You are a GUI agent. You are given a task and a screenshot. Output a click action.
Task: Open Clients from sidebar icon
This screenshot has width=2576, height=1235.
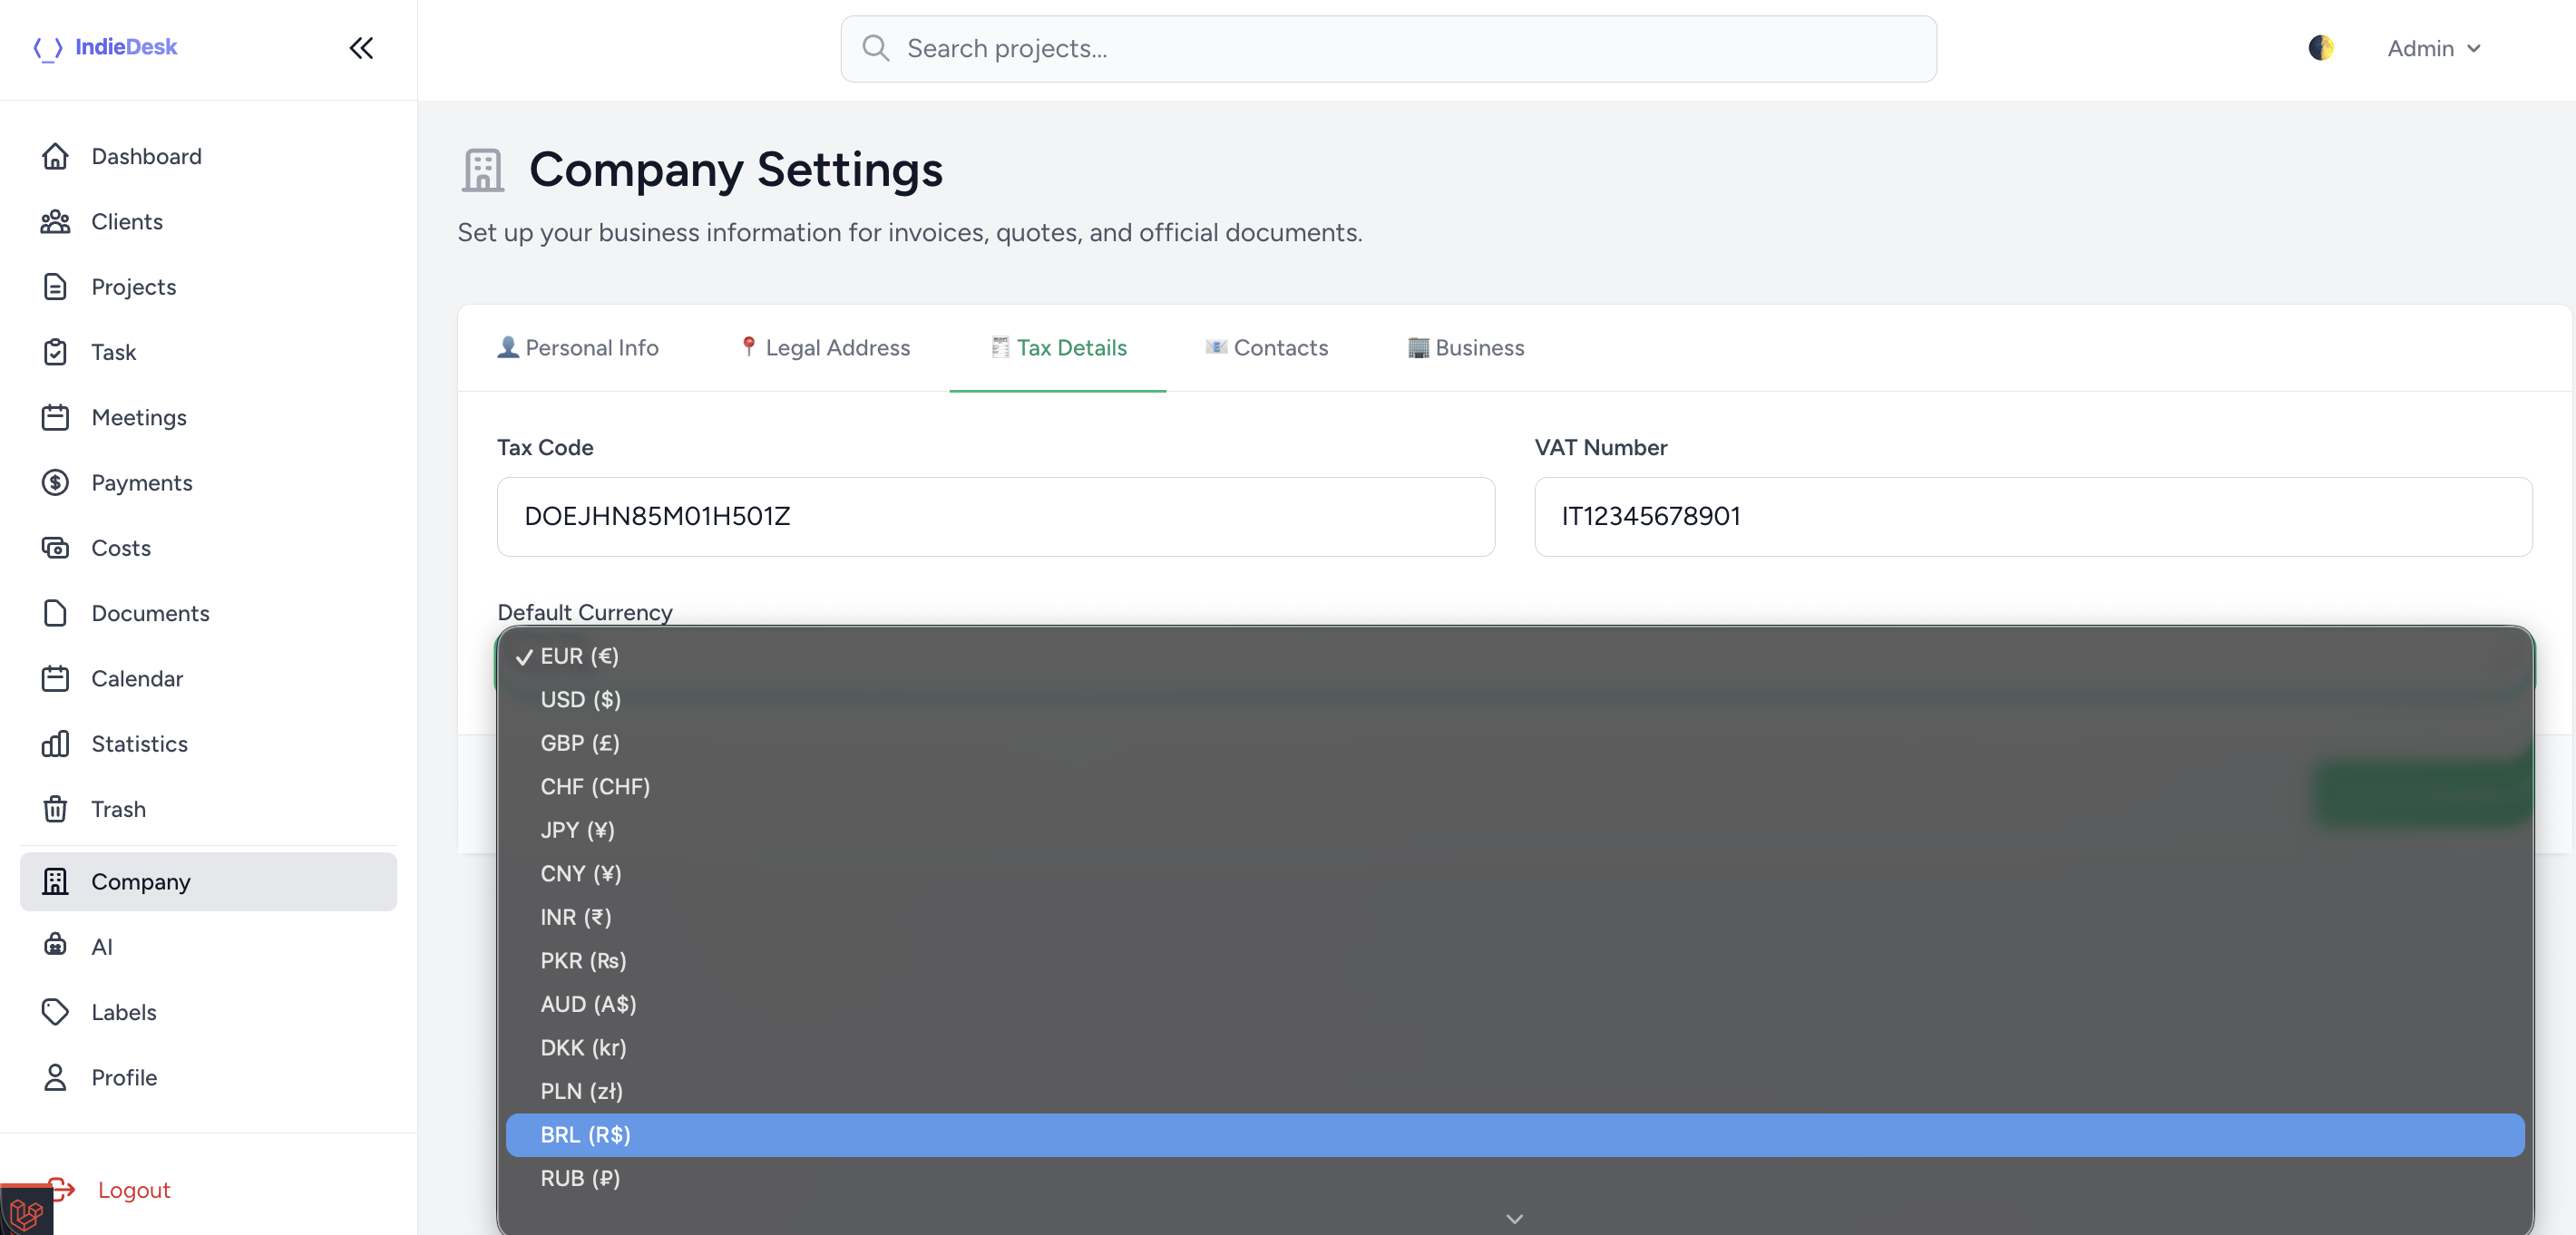click(x=55, y=221)
